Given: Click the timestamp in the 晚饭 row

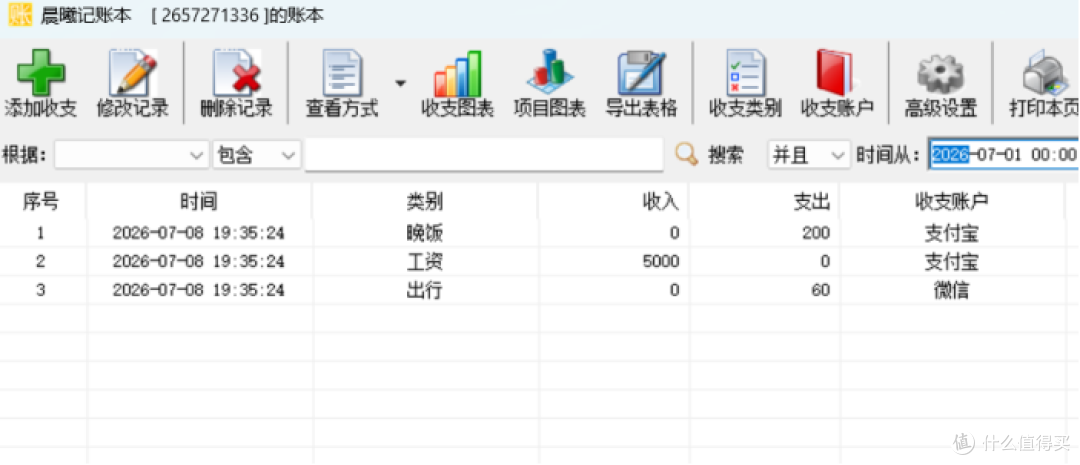Looking at the screenshot, I should point(199,234).
